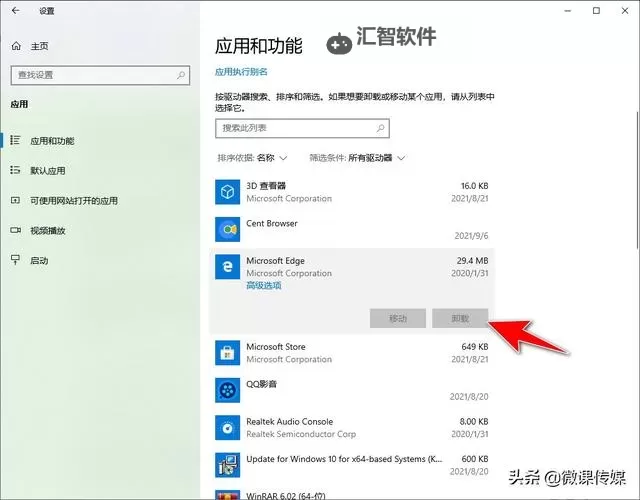640x500 pixels.
Task: Click Realtek Semiconductor Corp publisher text
Action: [x=301, y=434]
